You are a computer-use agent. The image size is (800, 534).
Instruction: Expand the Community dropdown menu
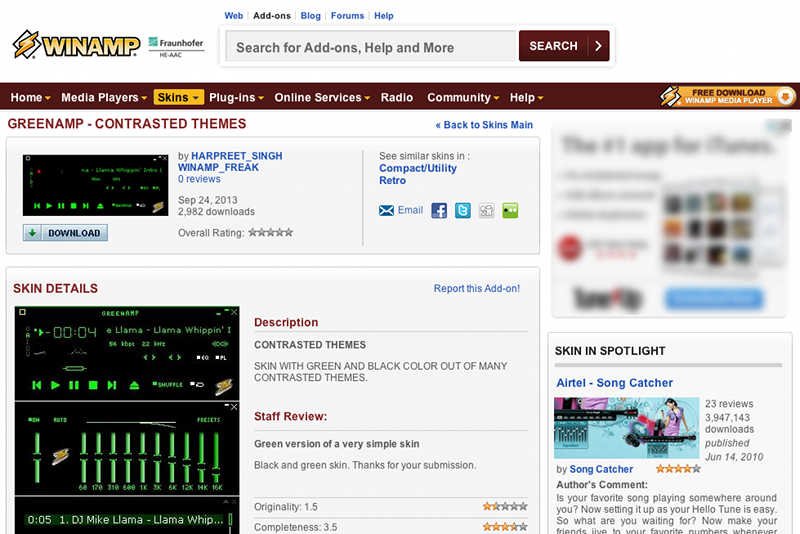[463, 98]
